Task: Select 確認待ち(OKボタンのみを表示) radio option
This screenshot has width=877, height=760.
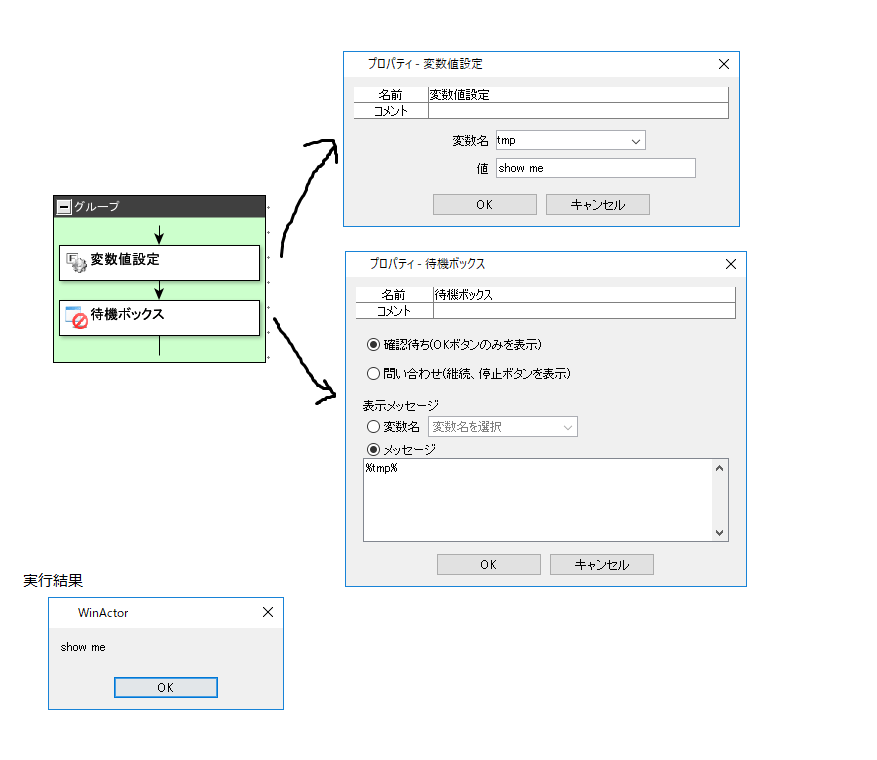Action: (x=373, y=344)
